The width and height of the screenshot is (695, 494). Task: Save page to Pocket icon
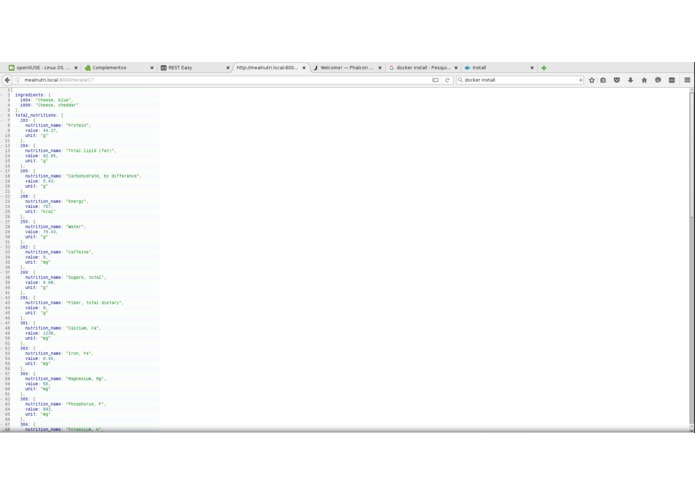[617, 80]
